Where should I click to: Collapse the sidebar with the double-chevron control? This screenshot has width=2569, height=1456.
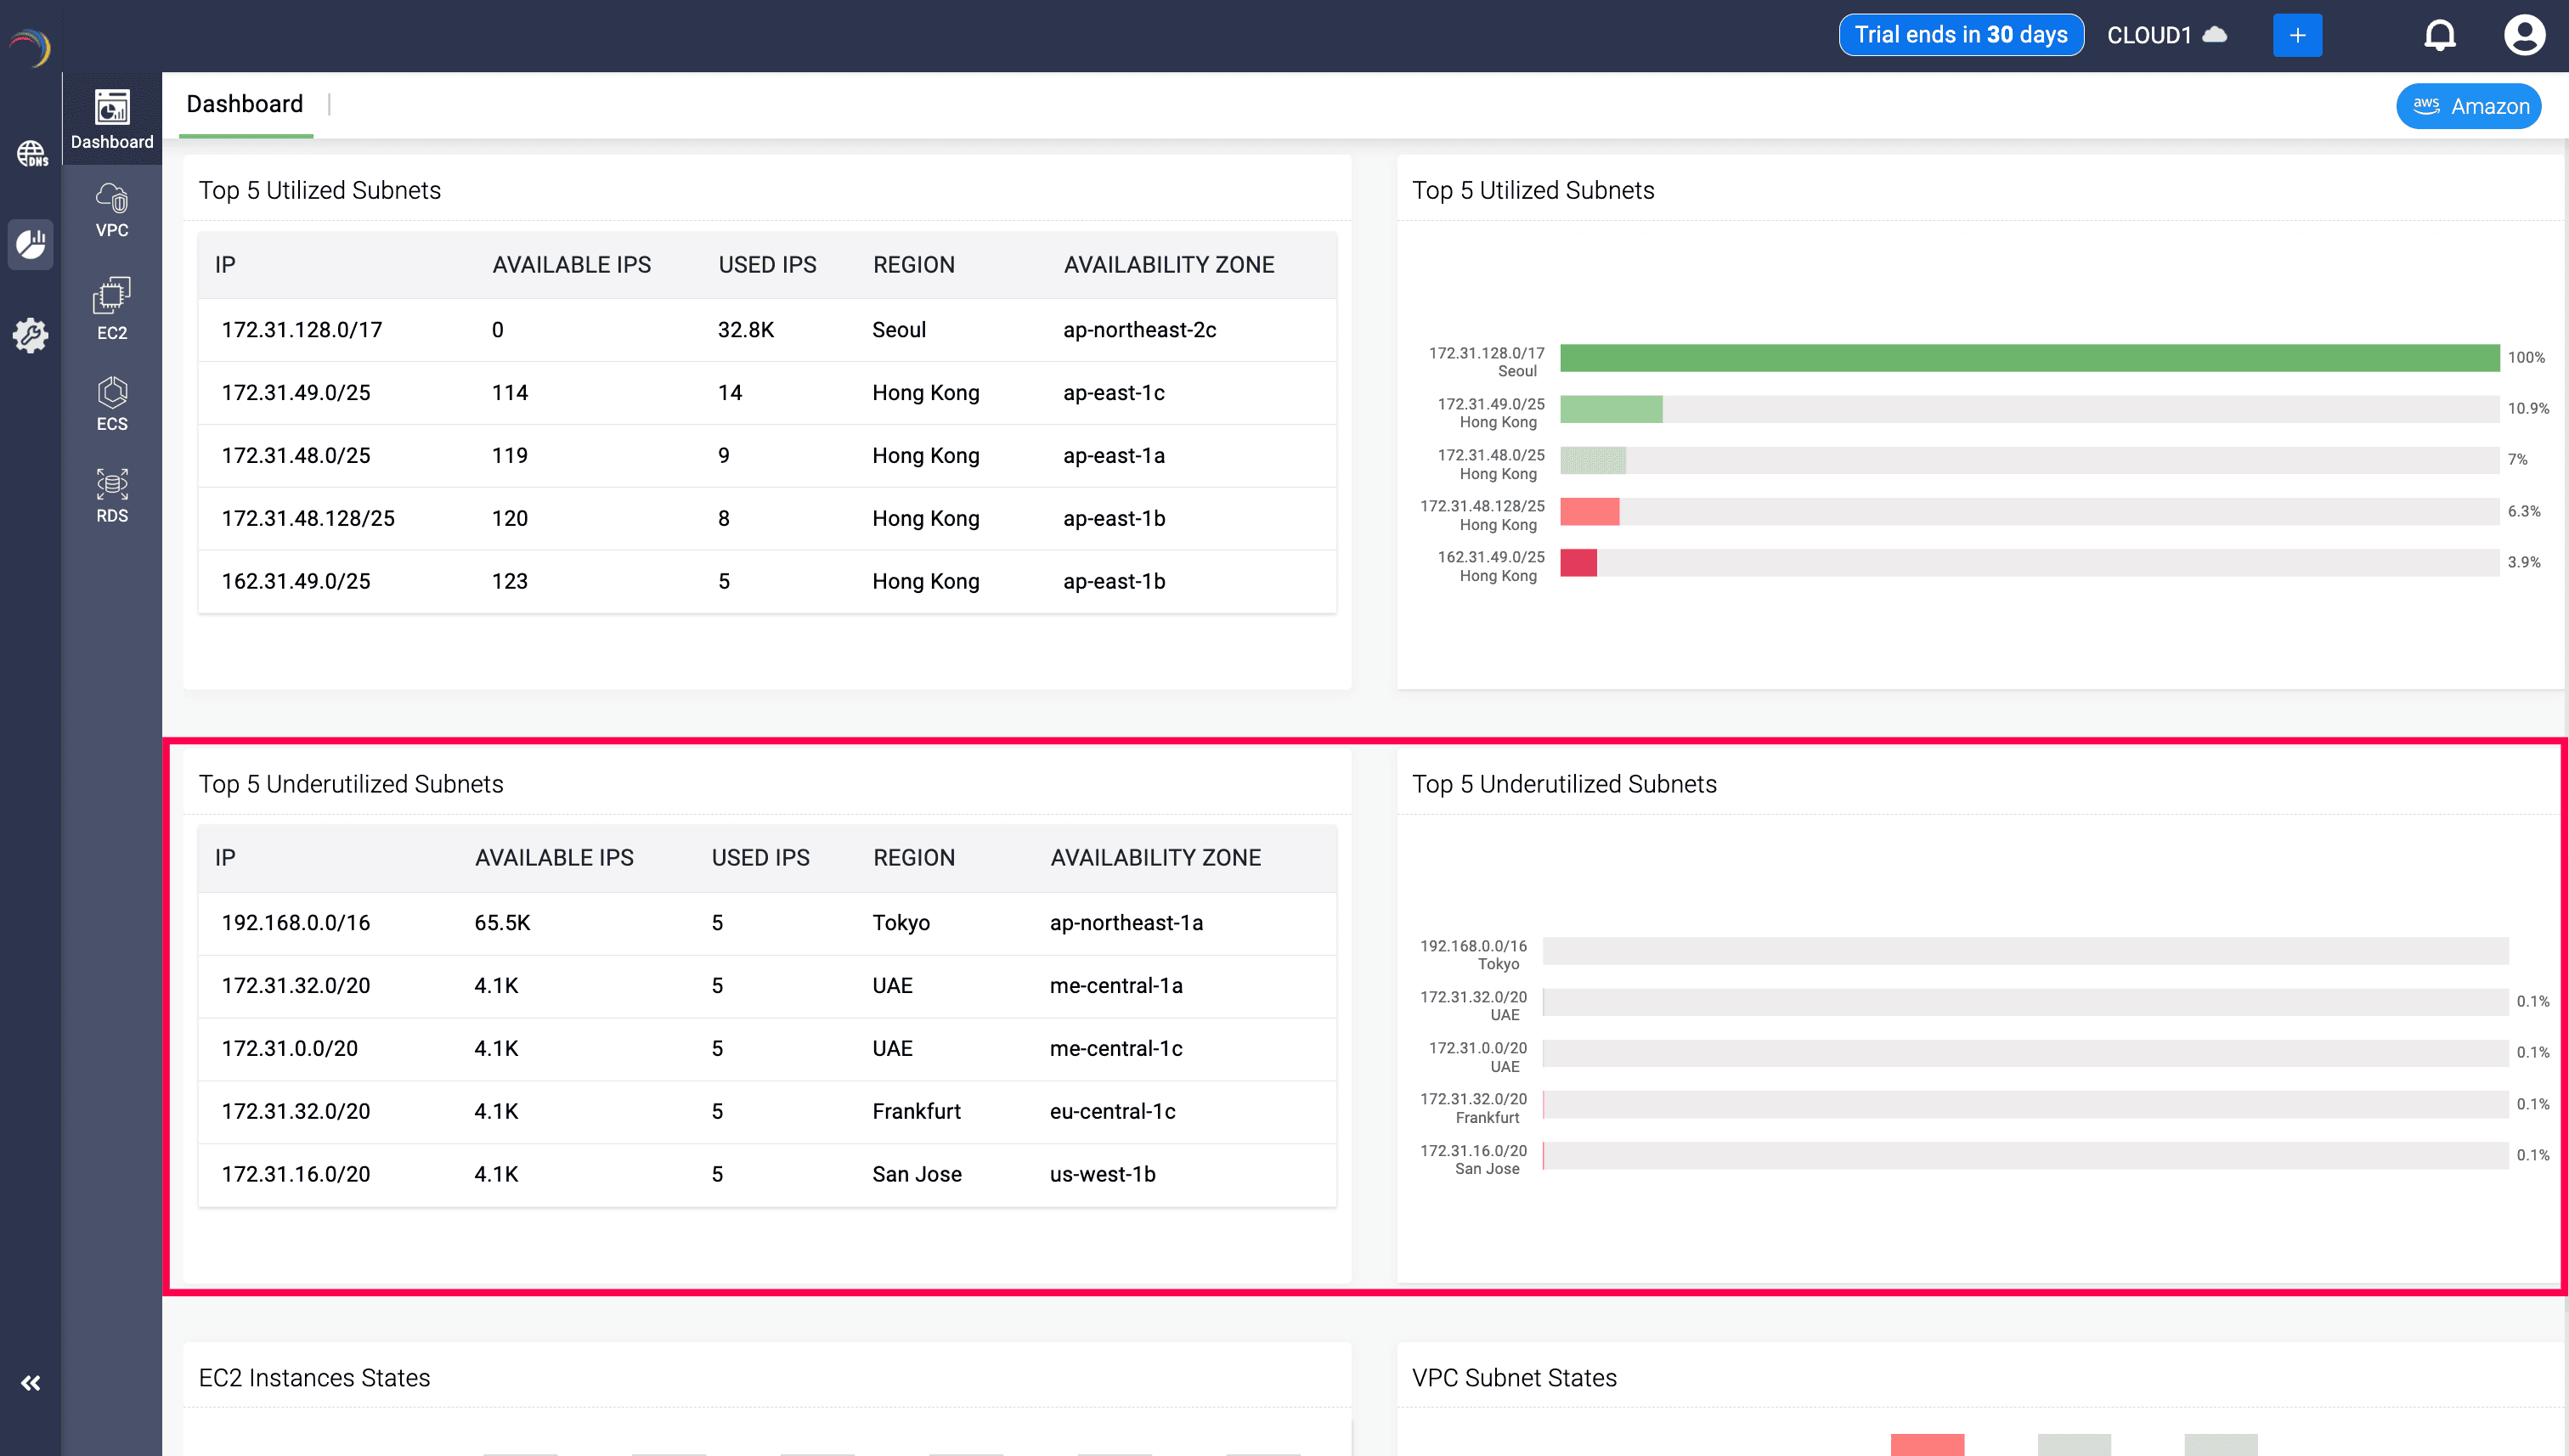(x=30, y=1382)
